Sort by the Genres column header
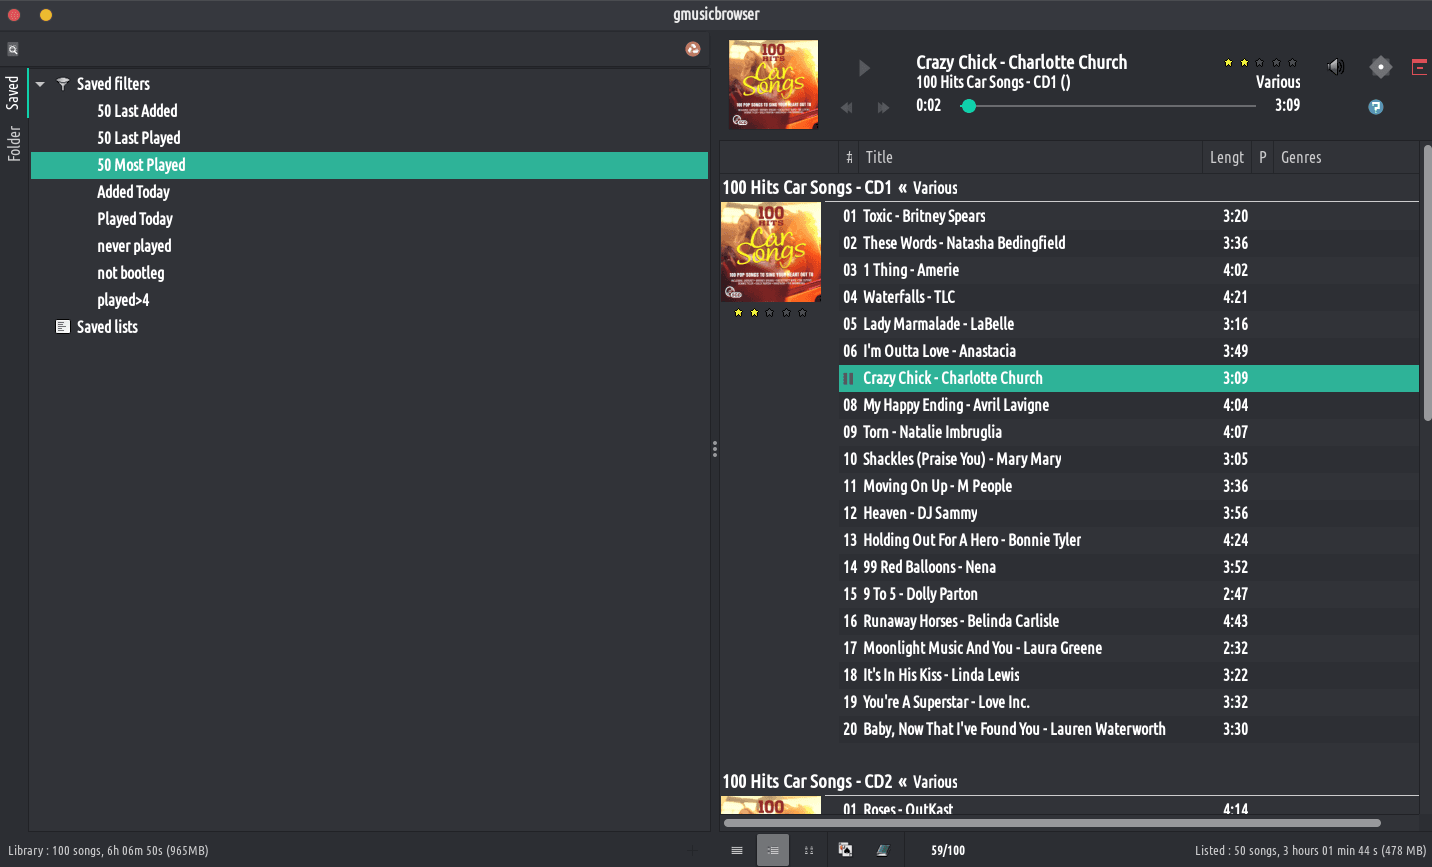This screenshot has height=867, width=1432. [1346, 157]
